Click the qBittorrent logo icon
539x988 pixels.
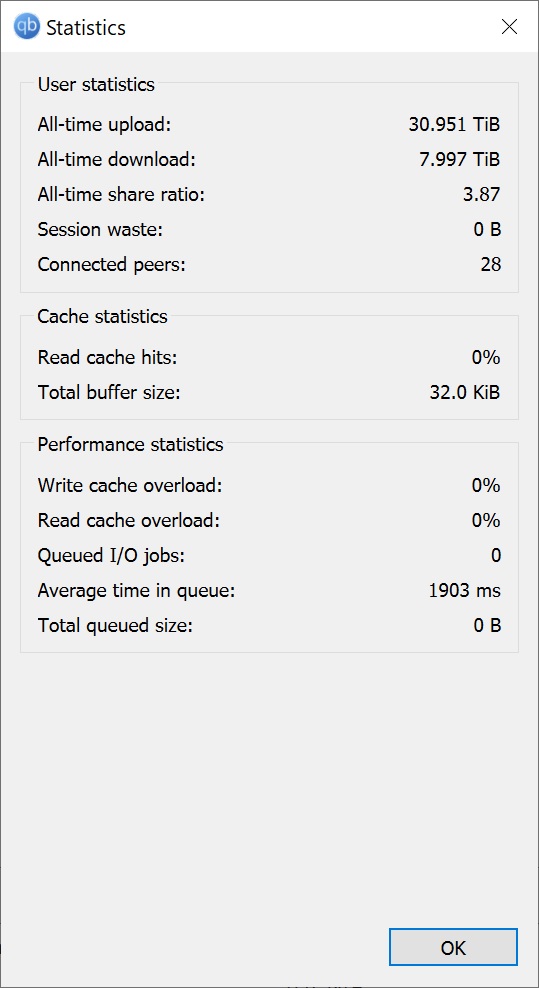pyautogui.click(x=26, y=27)
